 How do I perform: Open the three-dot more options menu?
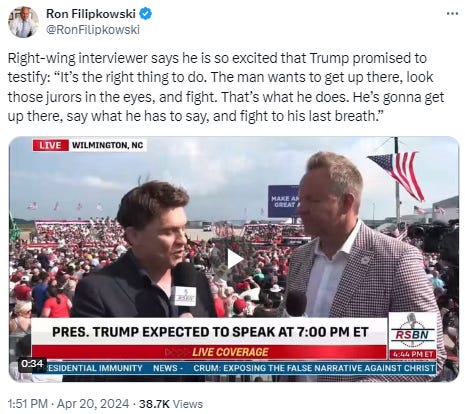(x=452, y=13)
